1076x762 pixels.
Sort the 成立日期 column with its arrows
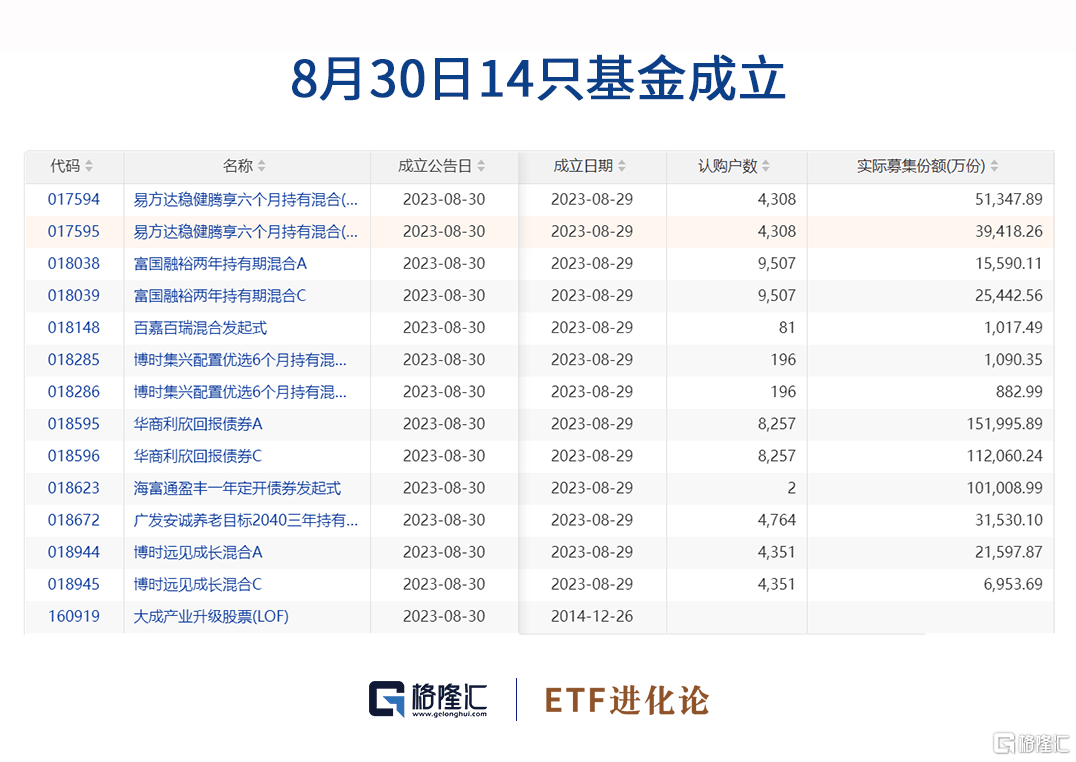pos(622,167)
